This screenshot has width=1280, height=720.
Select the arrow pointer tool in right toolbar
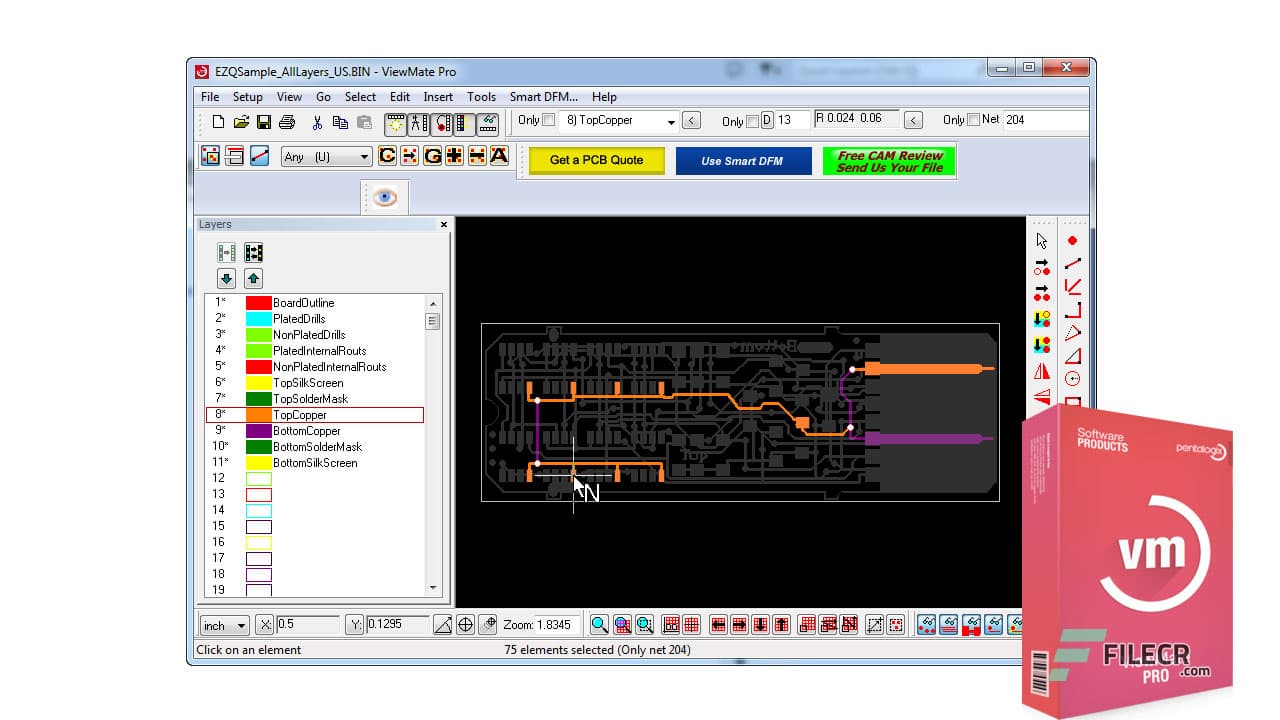click(x=1040, y=240)
